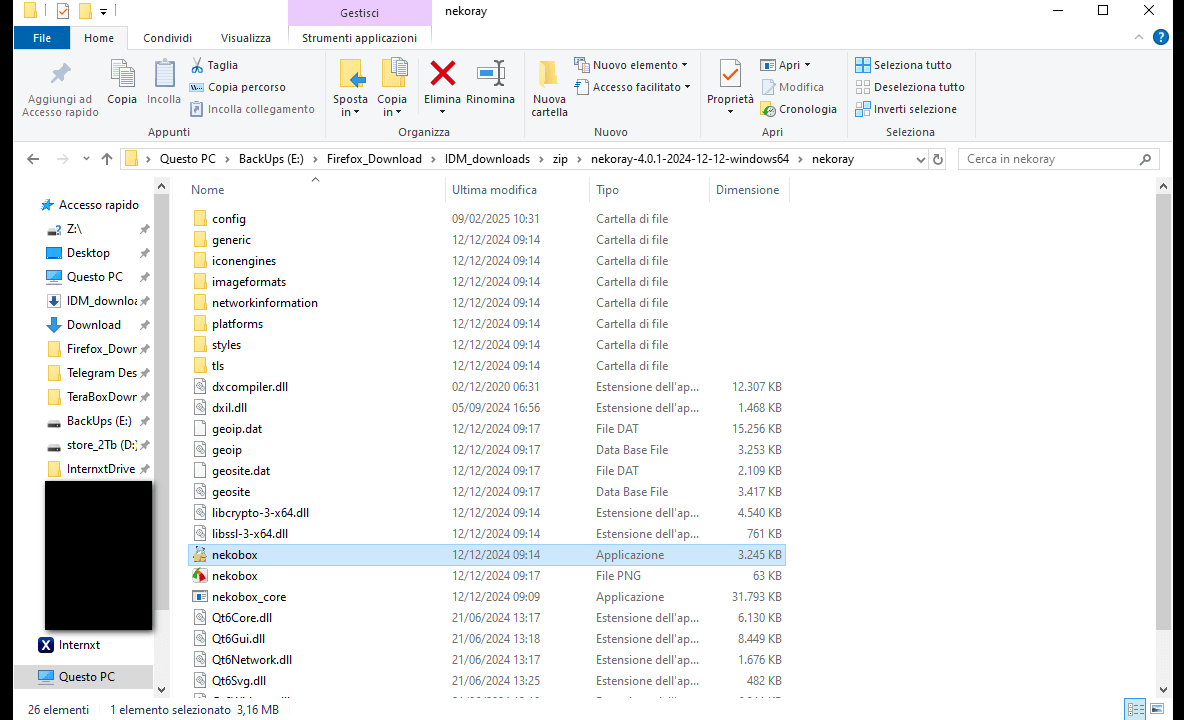
Task: Open the File menu
Action: [x=42, y=38]
